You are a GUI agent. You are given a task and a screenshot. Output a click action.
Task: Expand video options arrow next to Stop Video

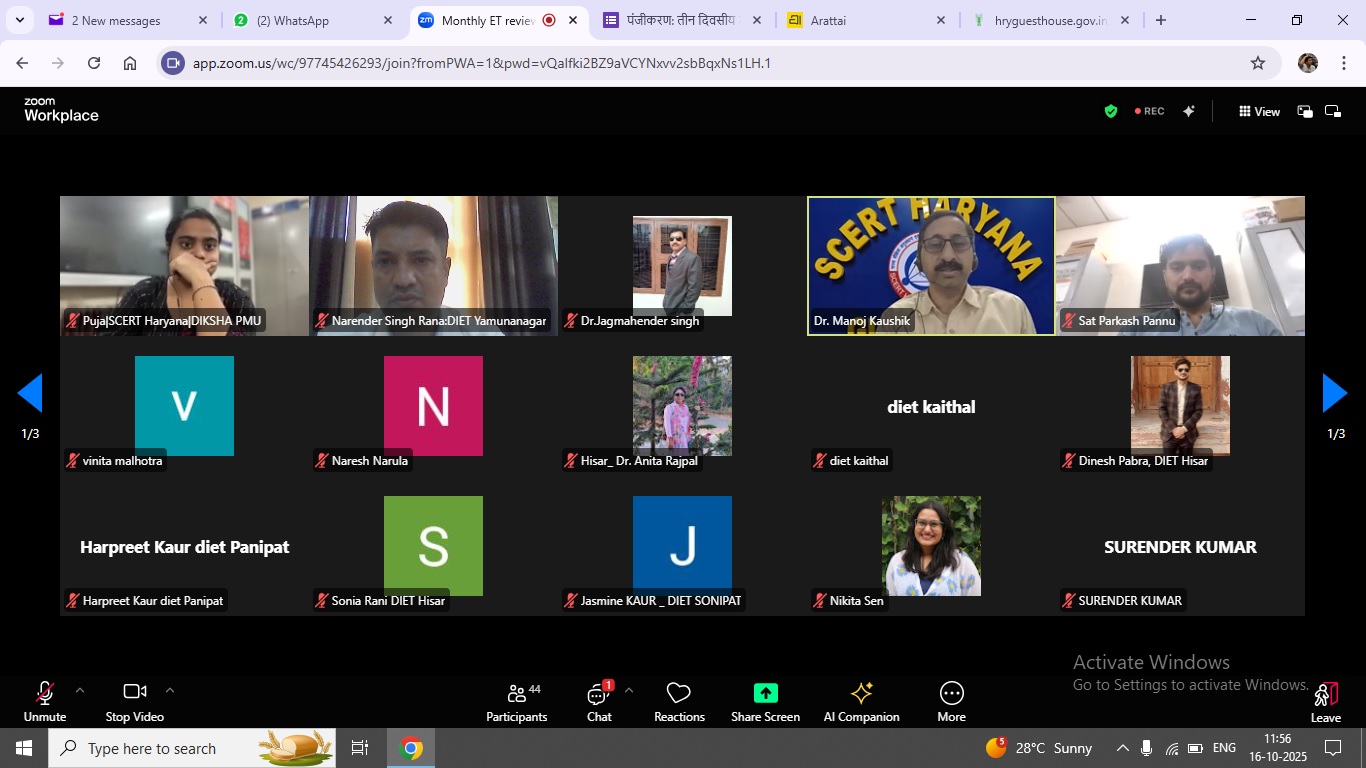[170, 690]
